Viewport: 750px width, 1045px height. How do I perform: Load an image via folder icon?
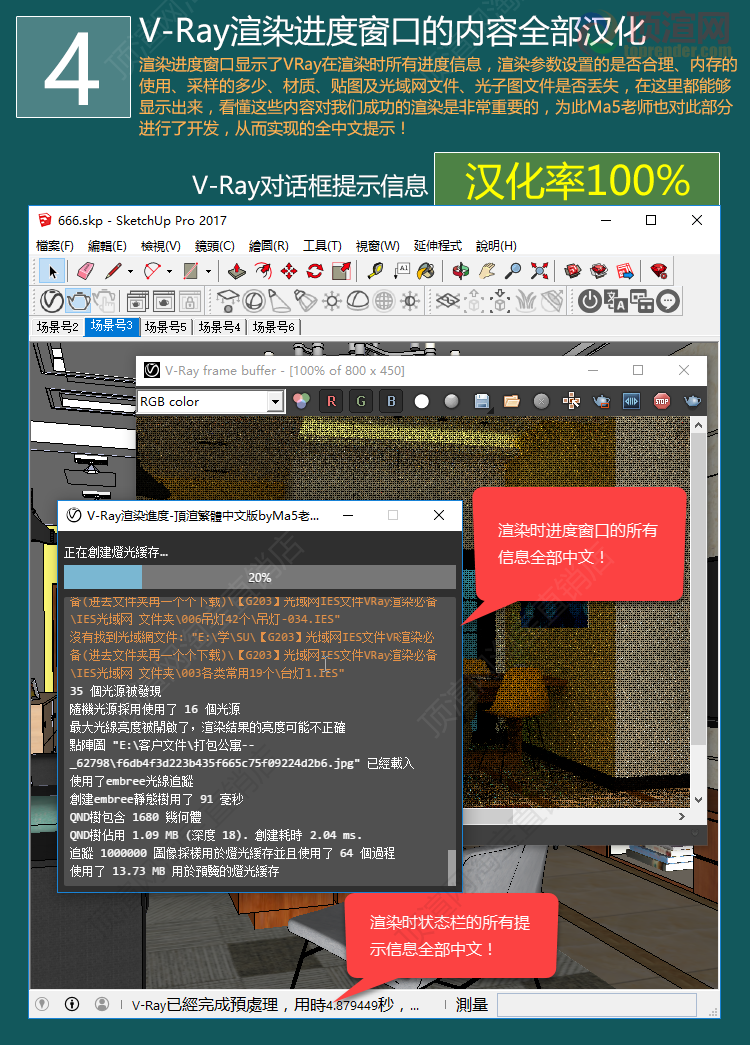coord(511,401)
